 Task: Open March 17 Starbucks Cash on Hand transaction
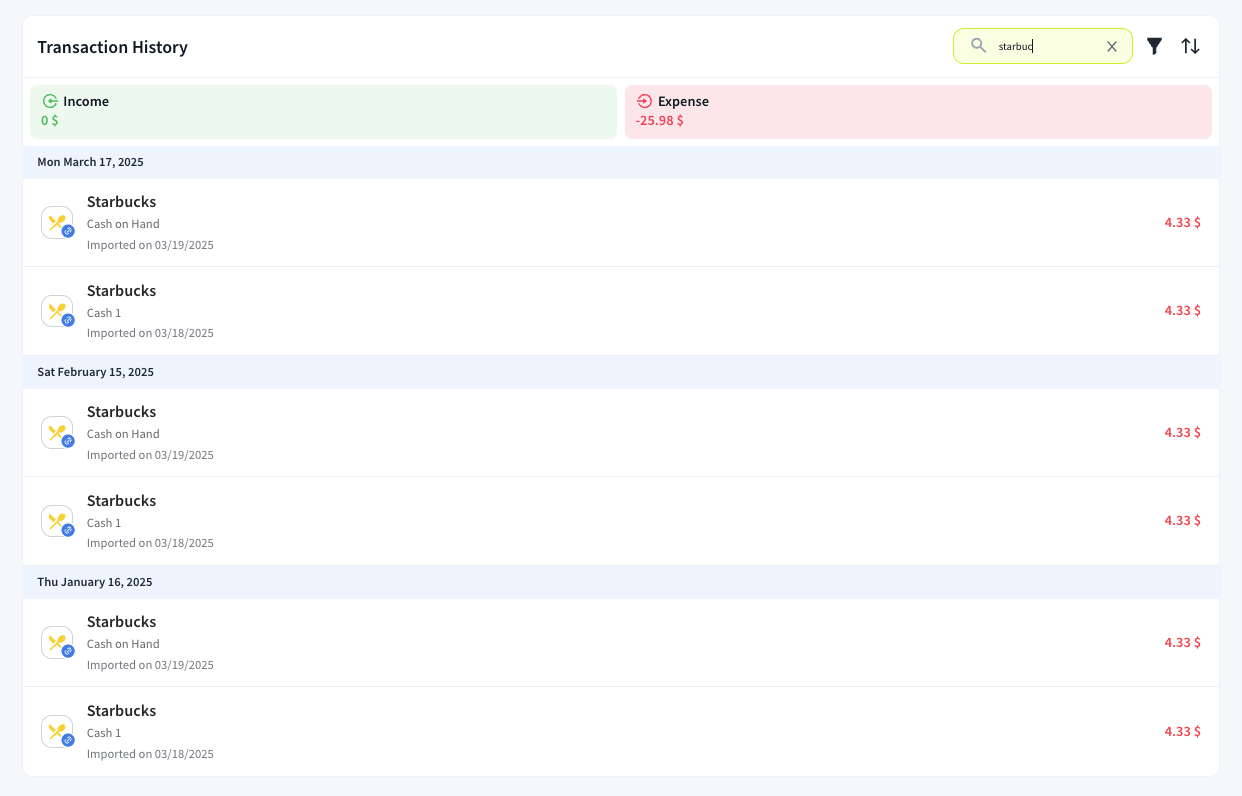pos(621,222)
